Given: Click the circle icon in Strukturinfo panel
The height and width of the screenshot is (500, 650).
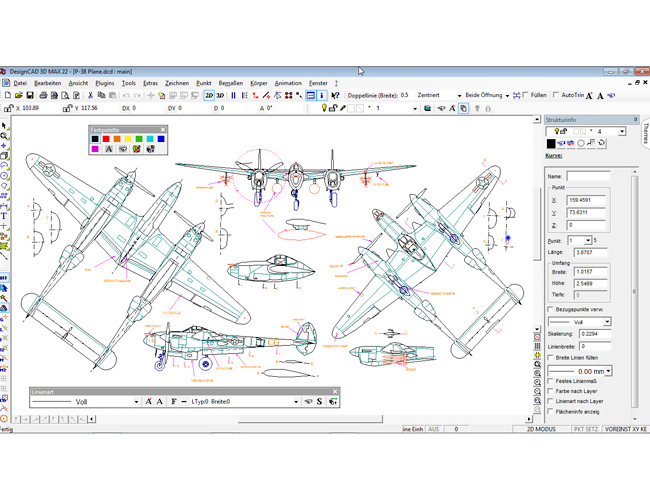Looking at the screenshot, I should (x=581, y=143).
